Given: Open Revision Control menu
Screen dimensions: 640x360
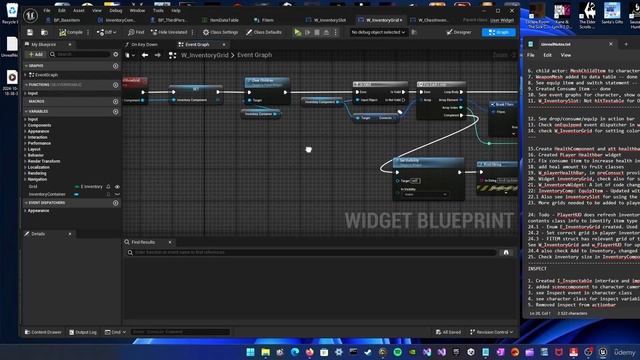Looking at the screenshot, I should tap(491, 332).
